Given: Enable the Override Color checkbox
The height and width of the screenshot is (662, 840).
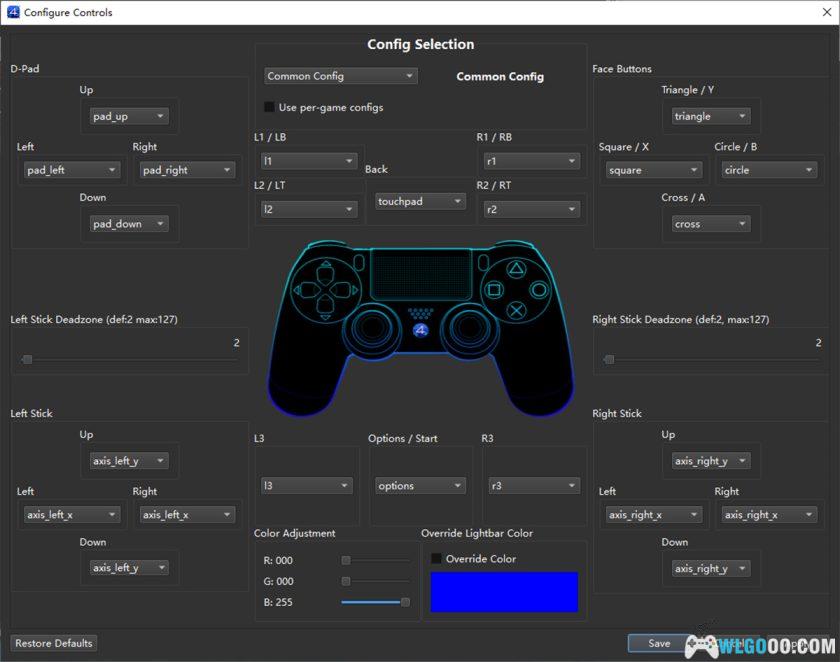Looking at the screenshot, I should (436, 560).
